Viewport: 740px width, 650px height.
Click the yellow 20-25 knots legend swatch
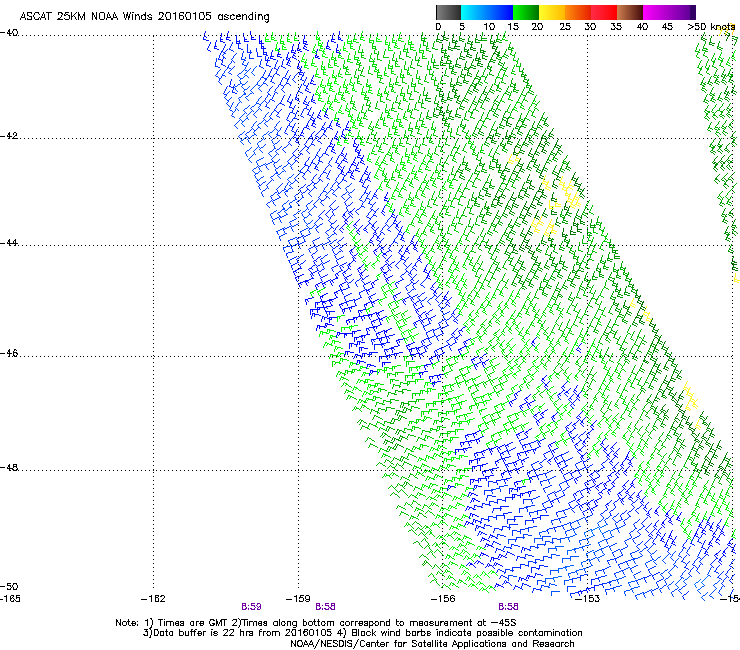coord(552,12)
